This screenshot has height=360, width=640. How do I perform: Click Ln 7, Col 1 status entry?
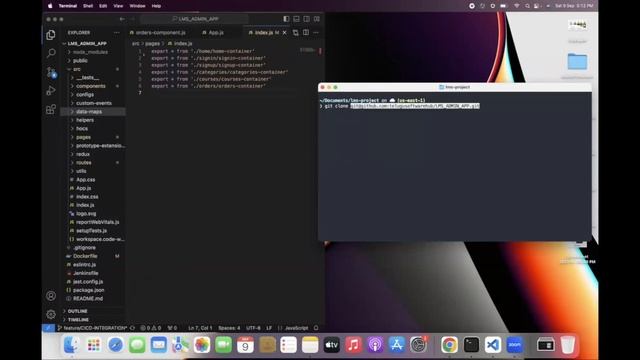click(200, 328)
